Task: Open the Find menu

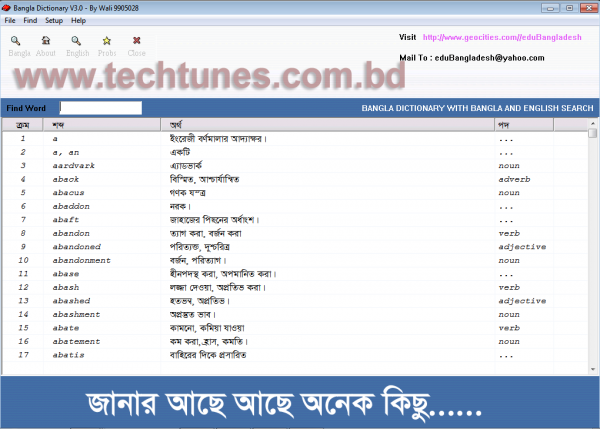Action: 30,21
